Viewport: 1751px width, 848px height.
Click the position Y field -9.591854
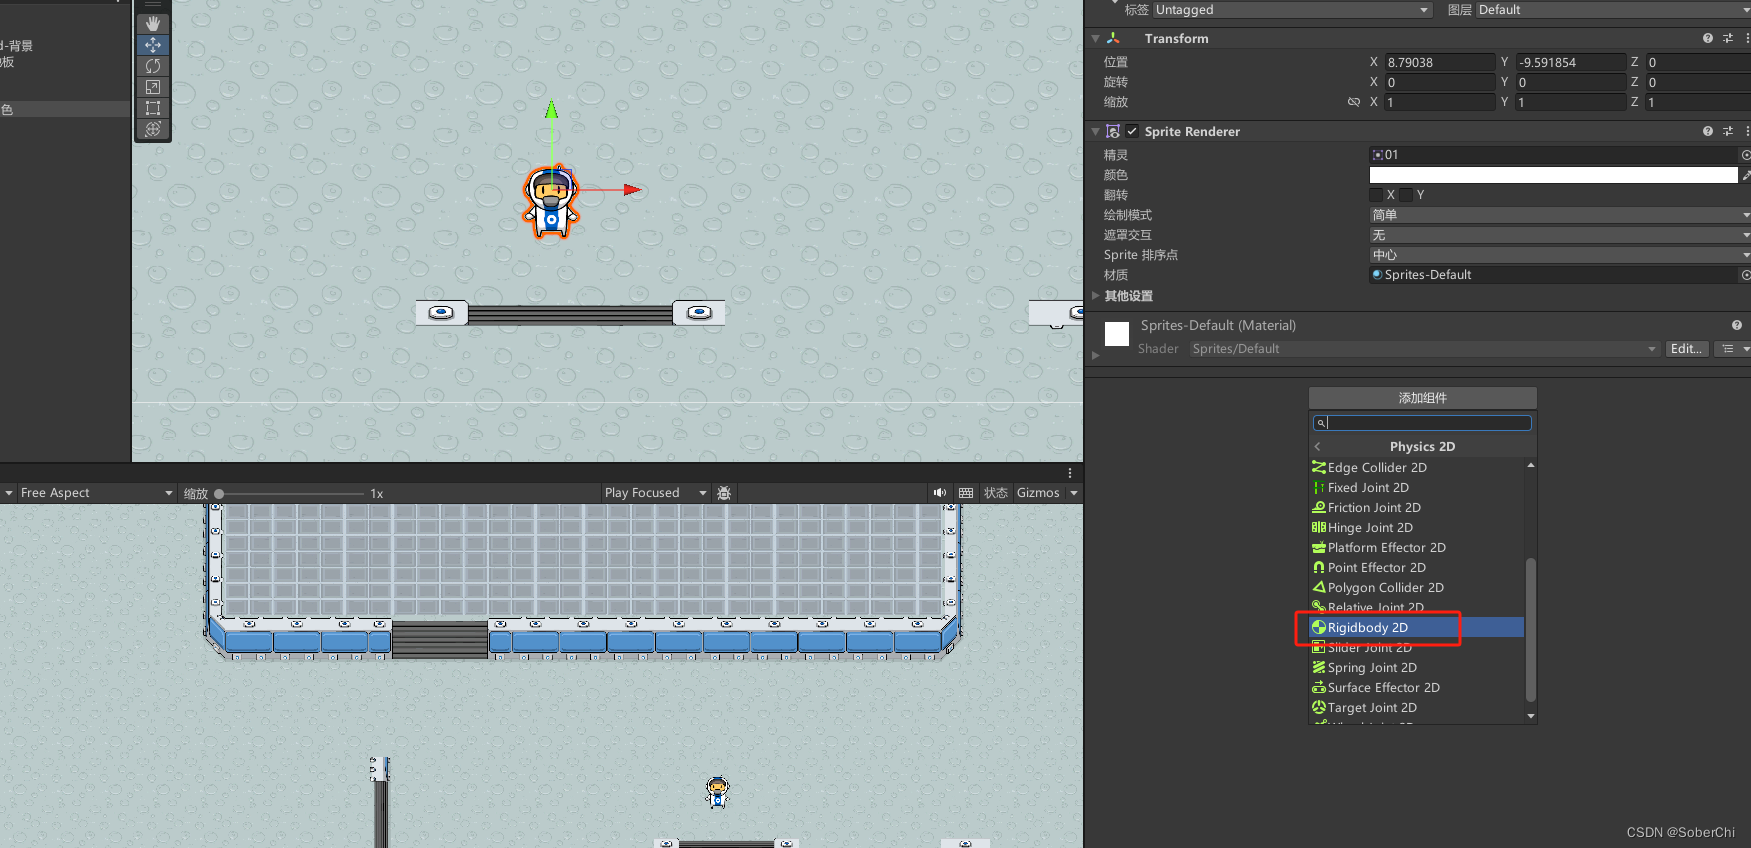[1571, 62]
